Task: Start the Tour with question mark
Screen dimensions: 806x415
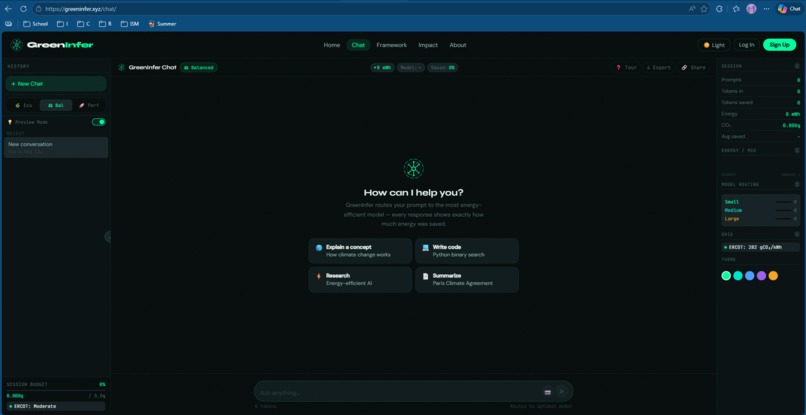Action: (626, 67)
